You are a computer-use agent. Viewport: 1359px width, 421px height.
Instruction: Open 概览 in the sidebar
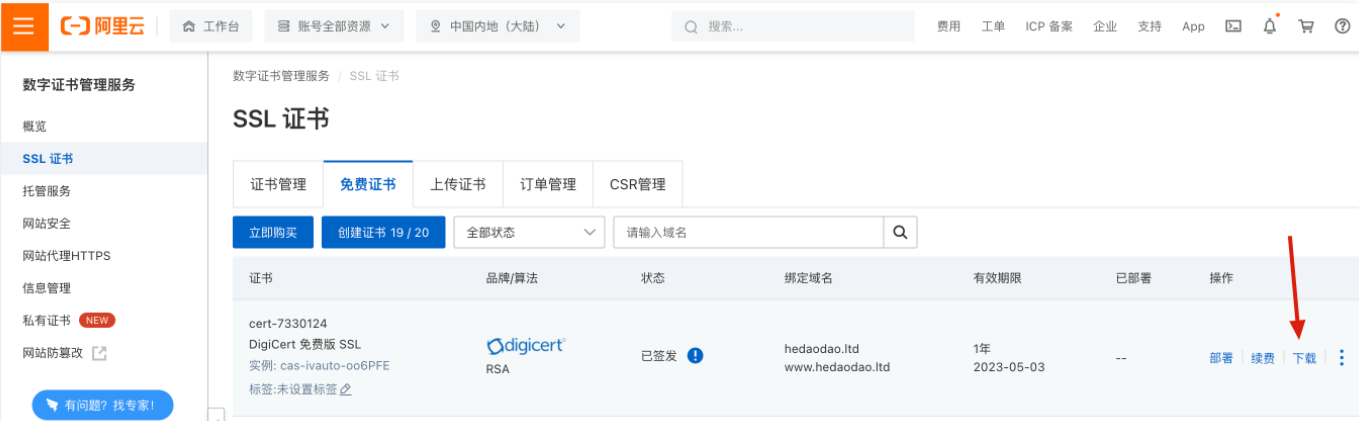click(x=35, y=126)
